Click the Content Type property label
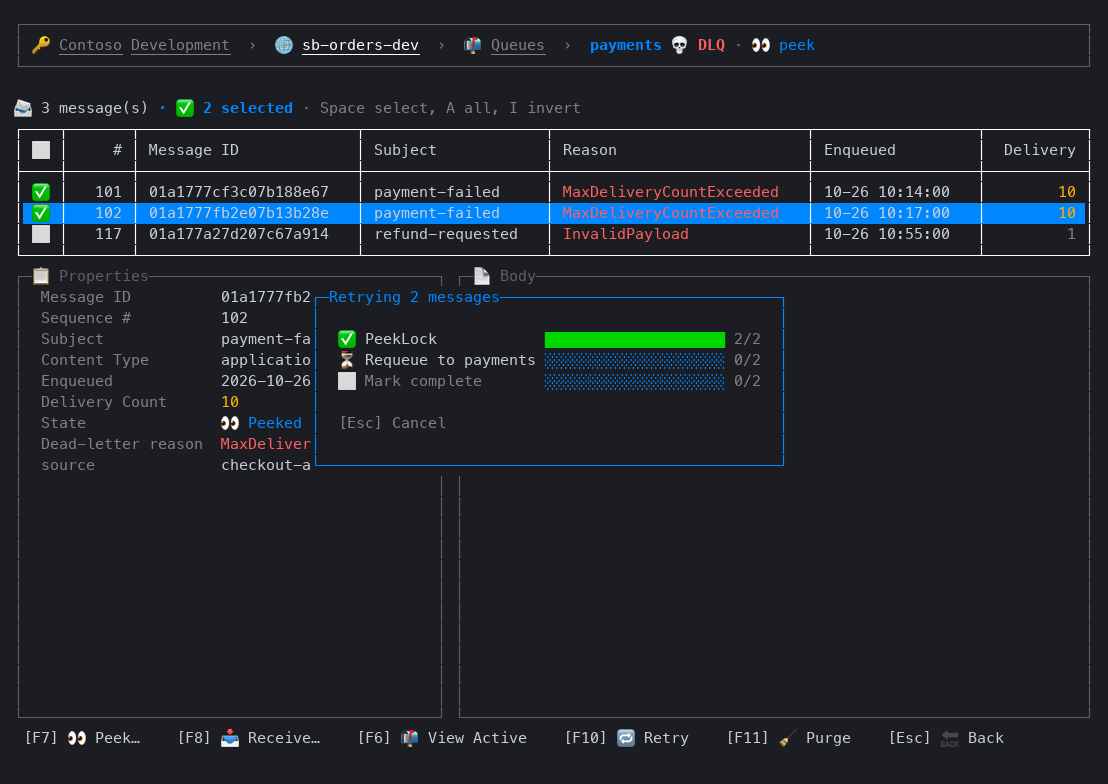 95,361
